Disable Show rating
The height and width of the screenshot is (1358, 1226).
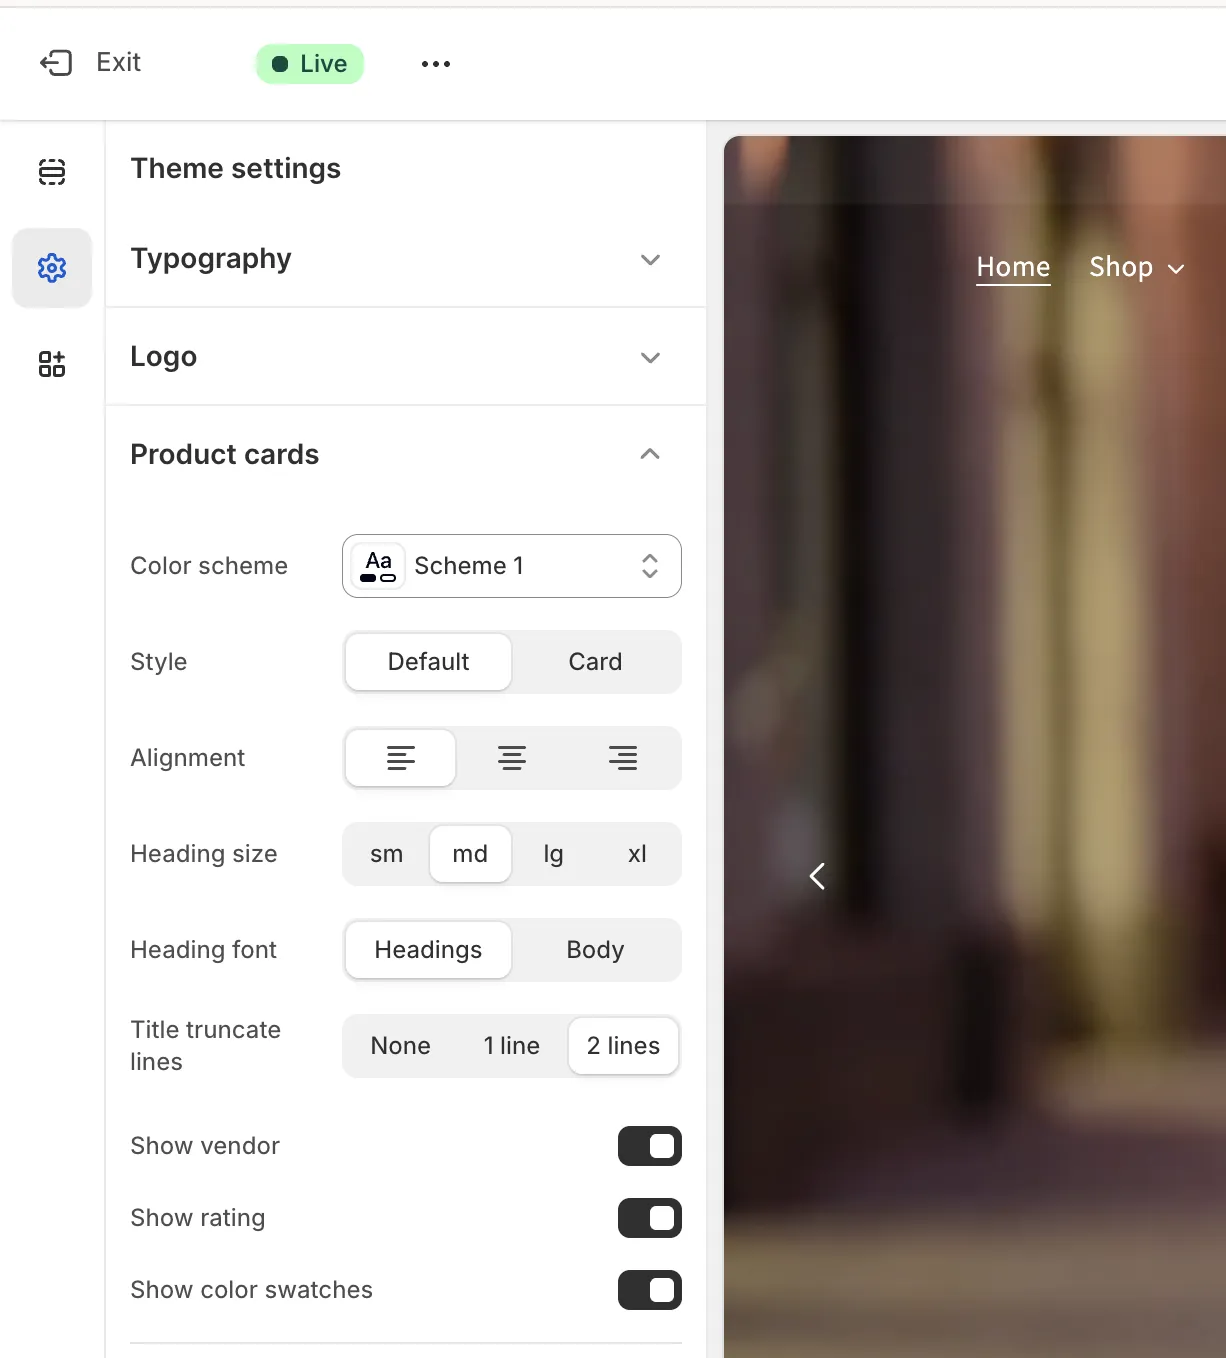(x=650, y=1218)
